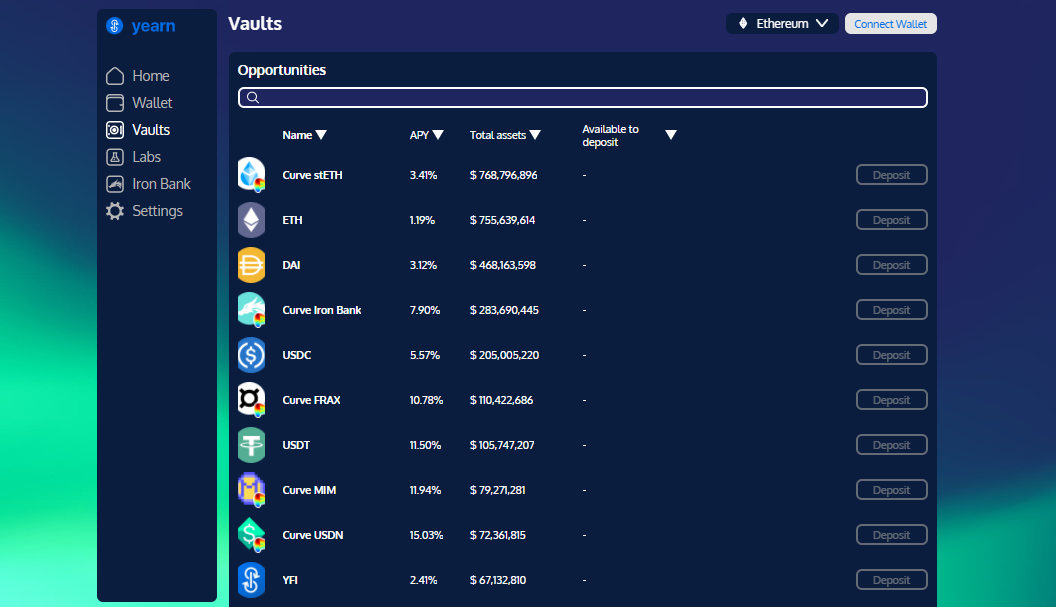Viewport: 1056px width, 607px height.
Task: Click the YFI token icon
Action: tap(251, 580)
